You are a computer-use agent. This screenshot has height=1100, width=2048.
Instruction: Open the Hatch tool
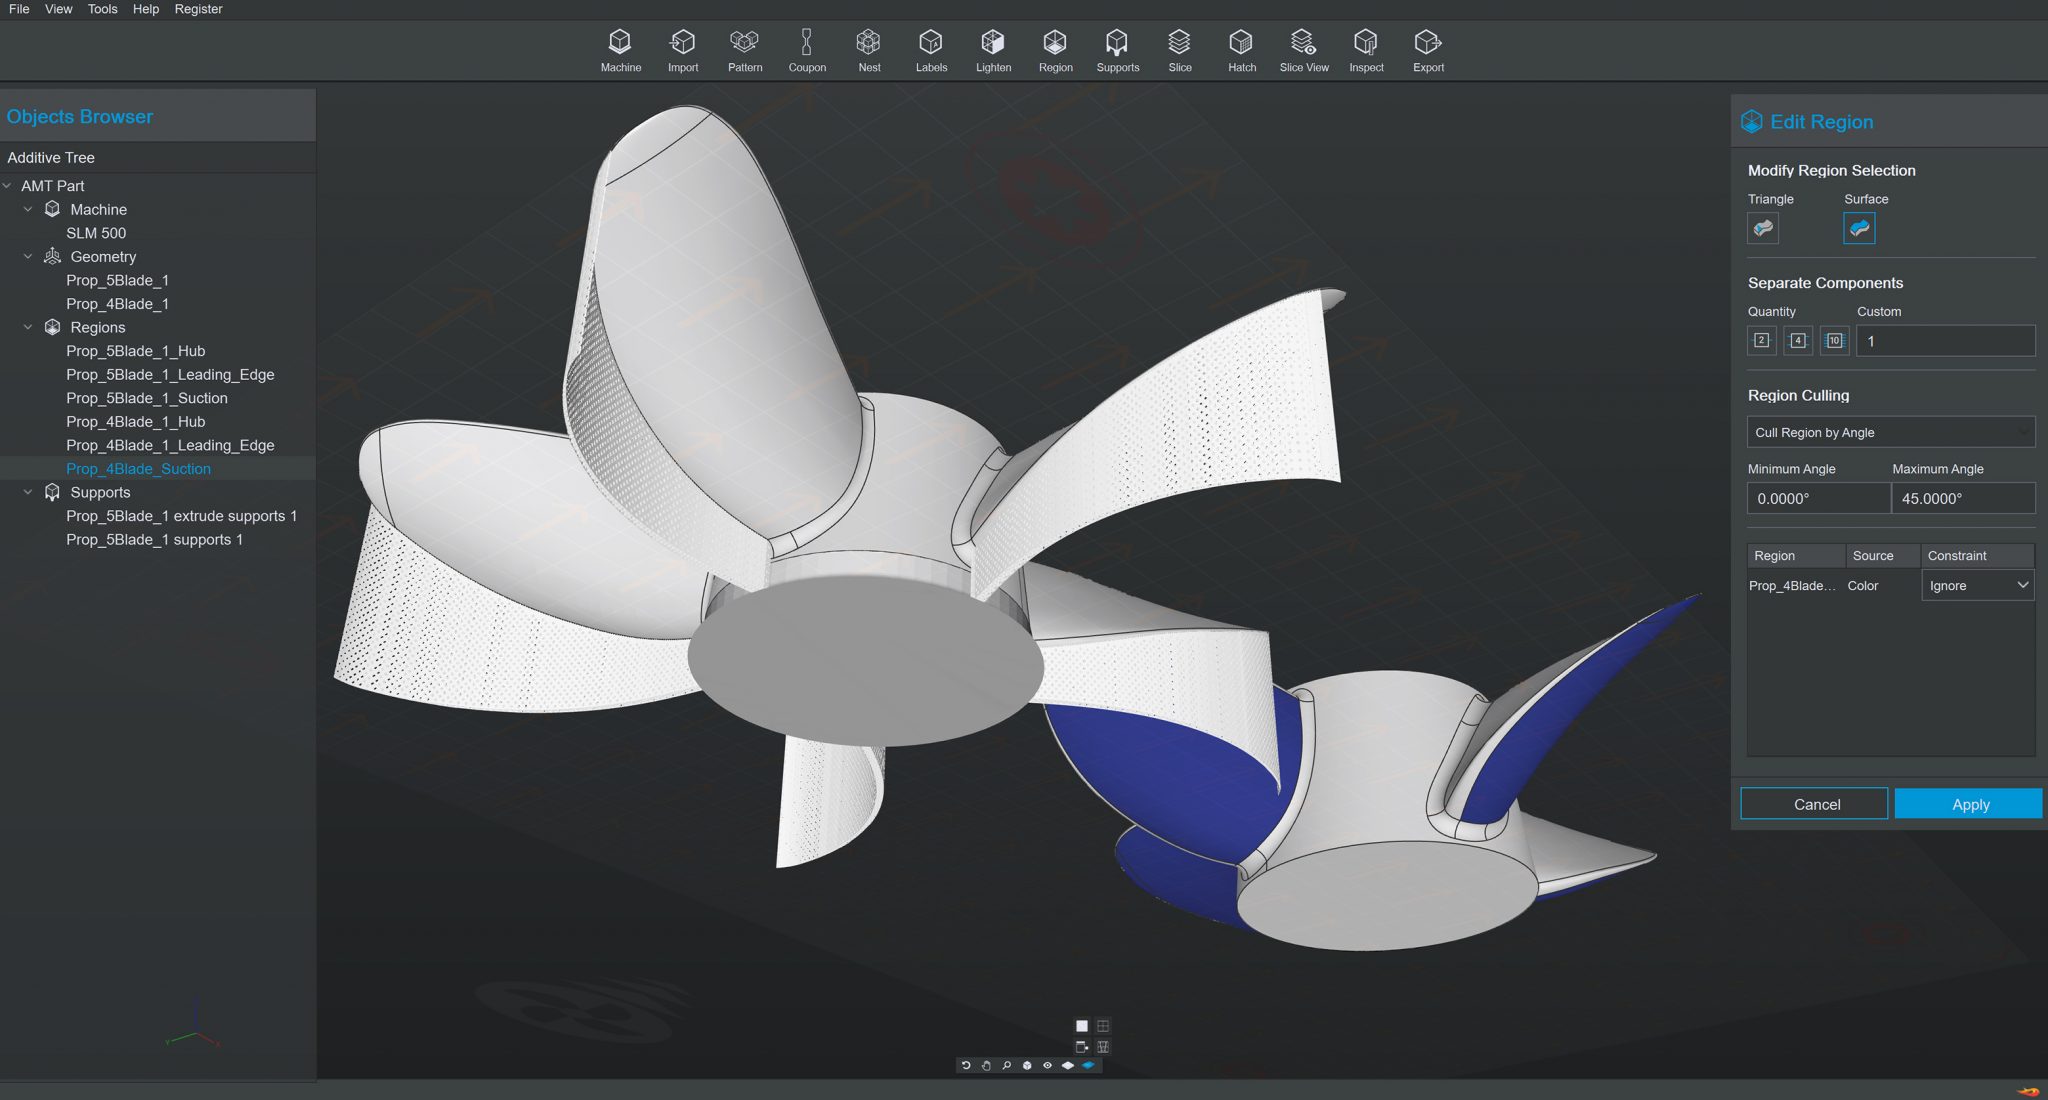pyautogui.click(x=1242, y=49)
